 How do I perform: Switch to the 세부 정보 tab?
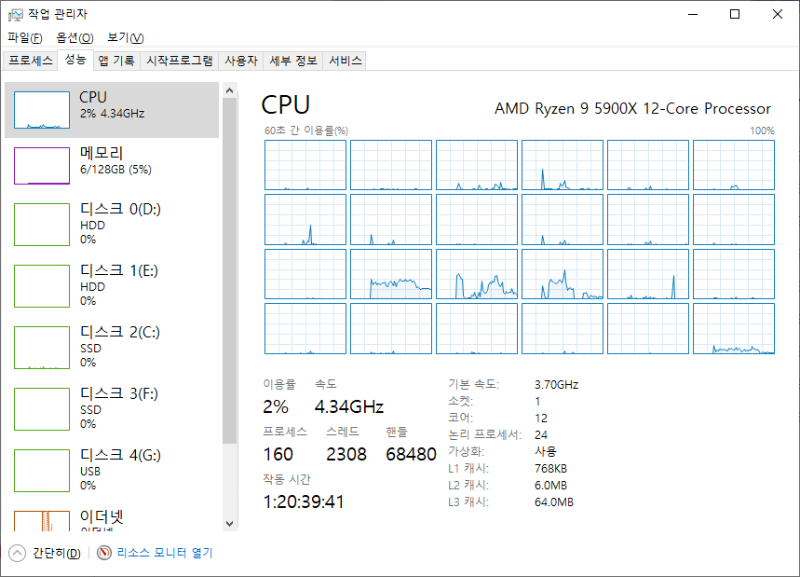(293, 61)
